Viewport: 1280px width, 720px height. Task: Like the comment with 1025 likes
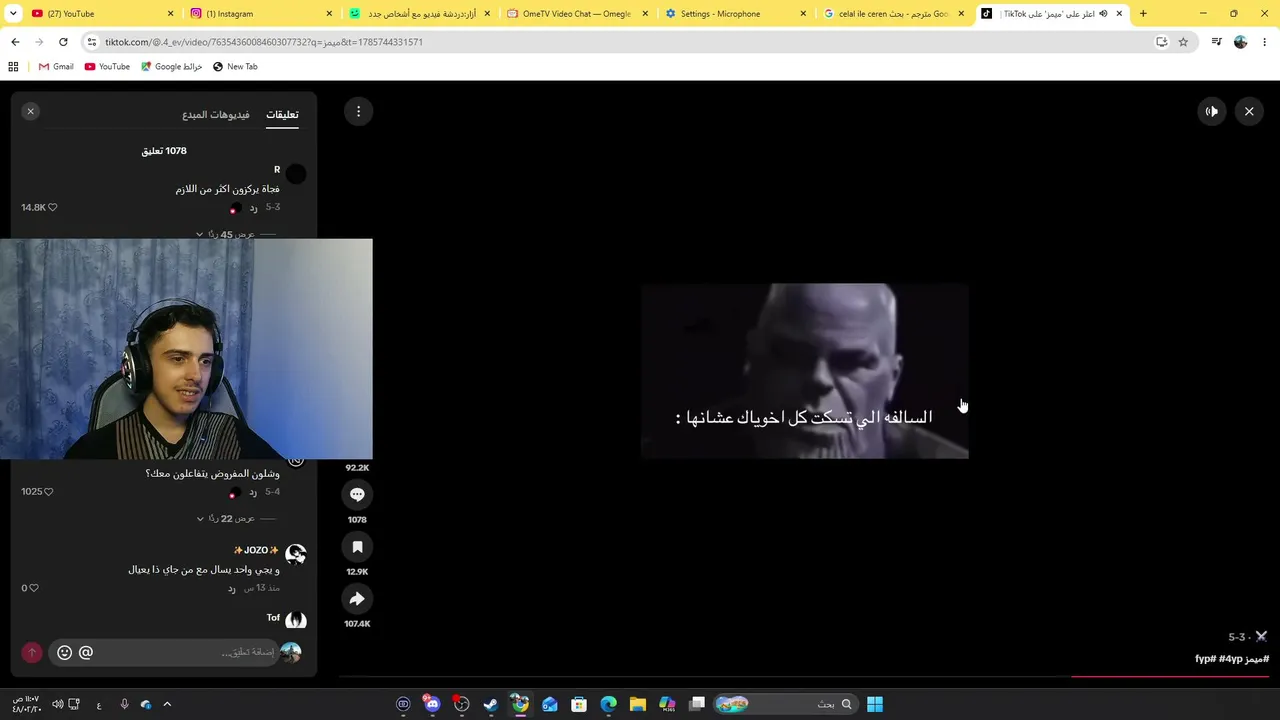click(x=48, y=491)
